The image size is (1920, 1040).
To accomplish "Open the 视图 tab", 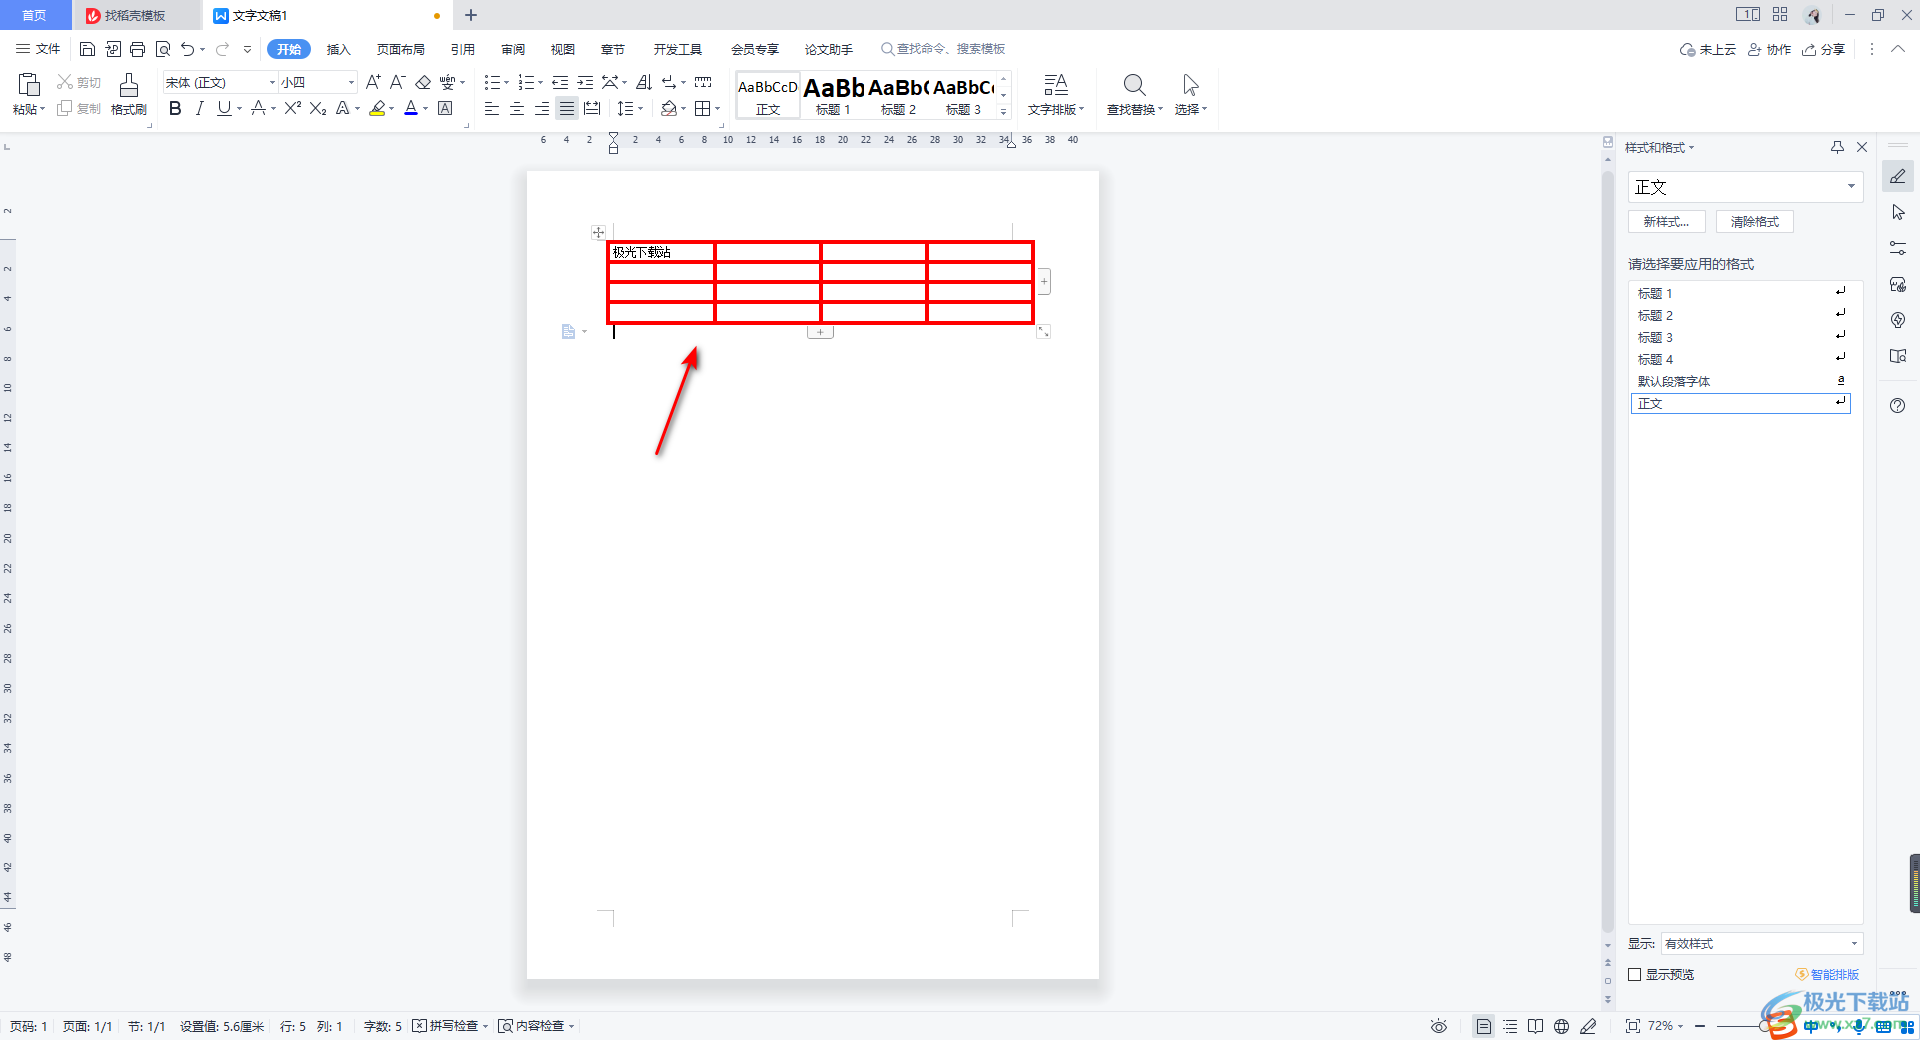I will 563,49.
